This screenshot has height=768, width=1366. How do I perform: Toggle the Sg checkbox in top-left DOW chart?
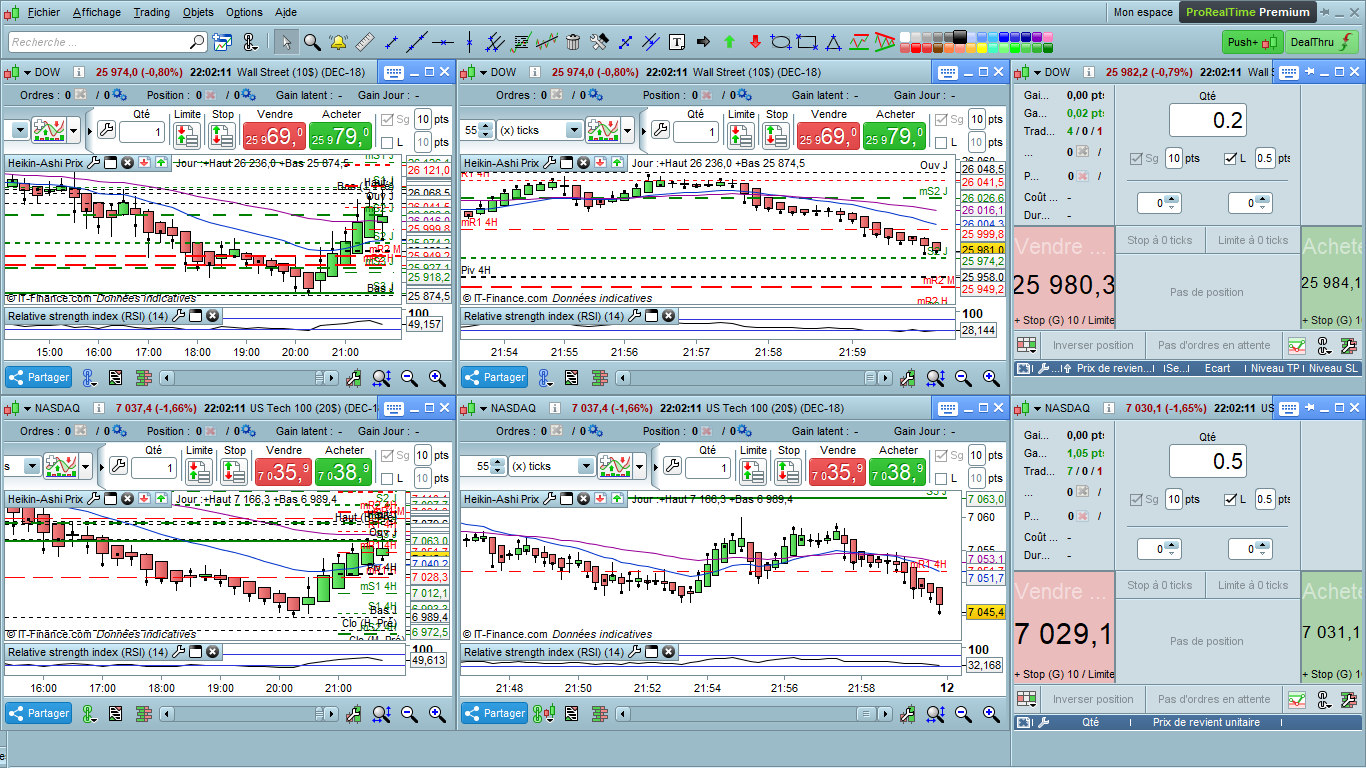(388, 119)
